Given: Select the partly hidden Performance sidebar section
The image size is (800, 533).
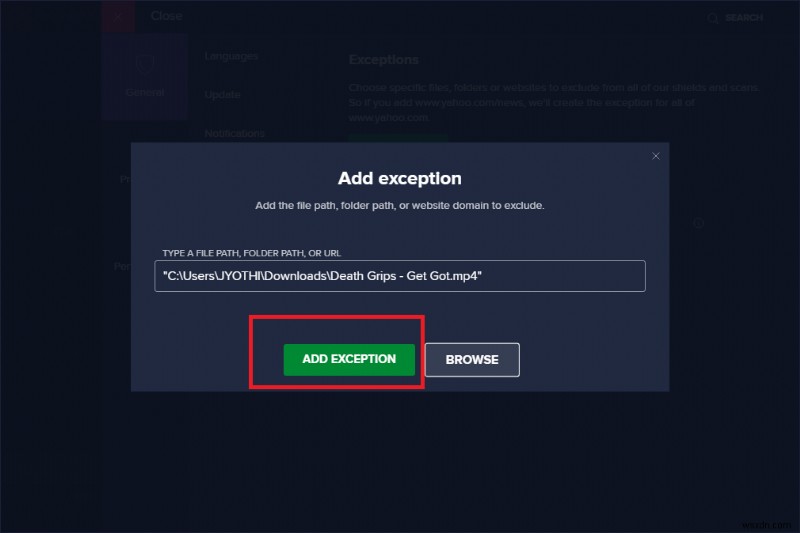Looking at the screenshot, I should tap(122, 267).
